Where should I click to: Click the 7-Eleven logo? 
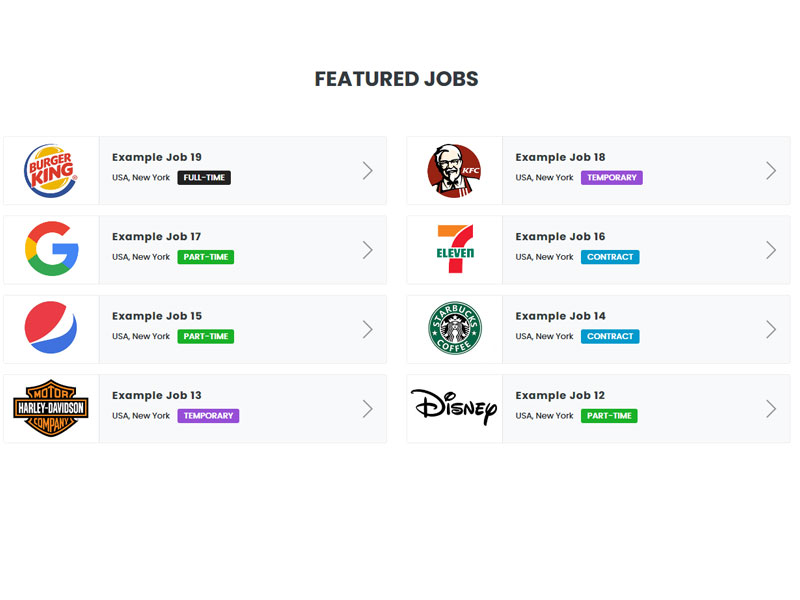pos(453,249)
